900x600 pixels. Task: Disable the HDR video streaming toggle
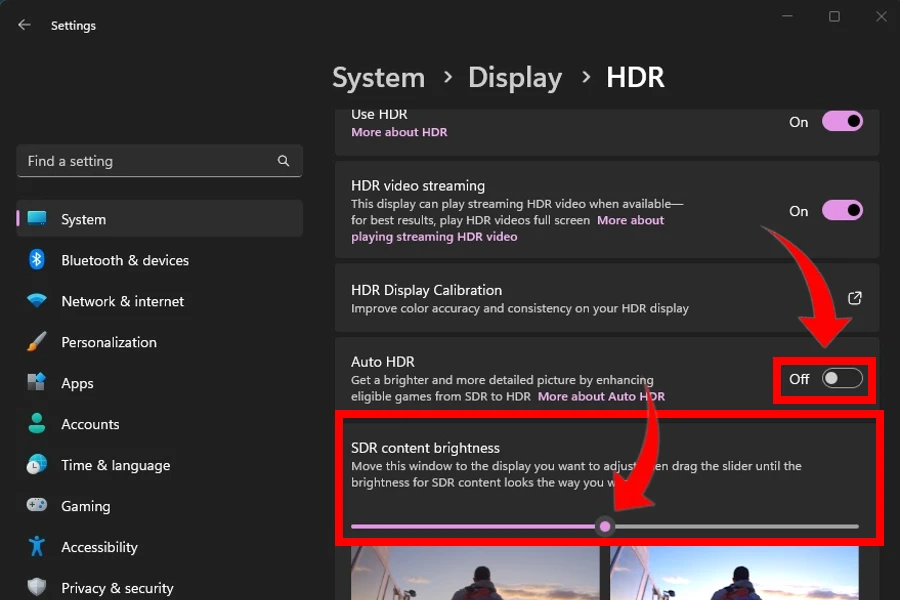(842, 210)
